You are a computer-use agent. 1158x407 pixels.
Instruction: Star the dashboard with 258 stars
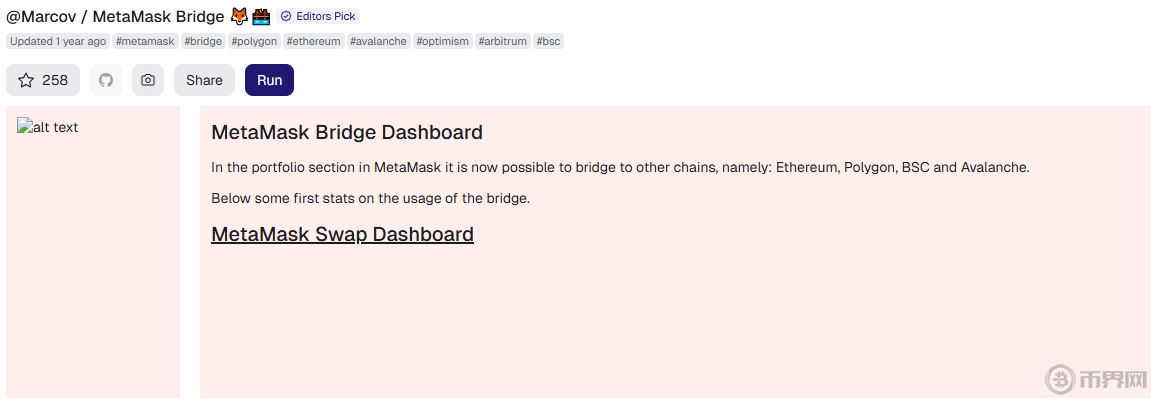[x=43, y=80]
